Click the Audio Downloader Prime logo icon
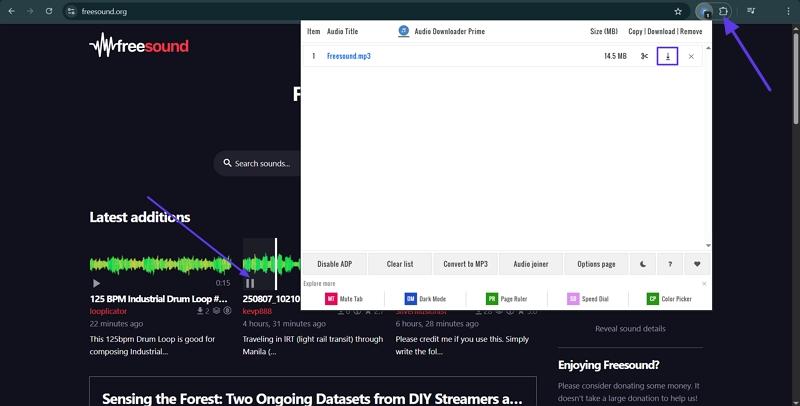Screen dimensions: 800x406 [404, 31]
